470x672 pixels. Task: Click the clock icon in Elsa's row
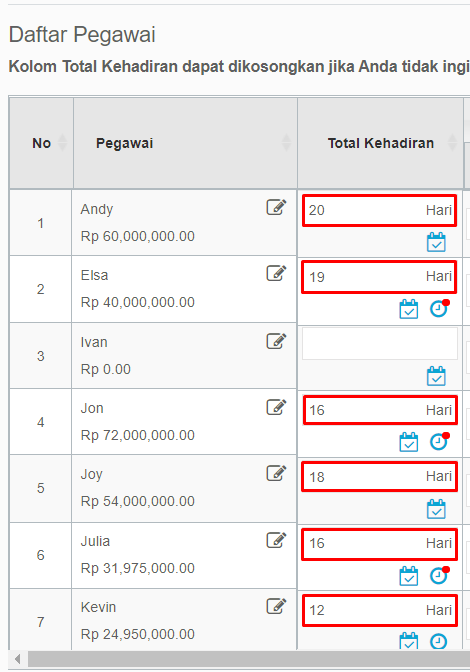pos(440,309)
